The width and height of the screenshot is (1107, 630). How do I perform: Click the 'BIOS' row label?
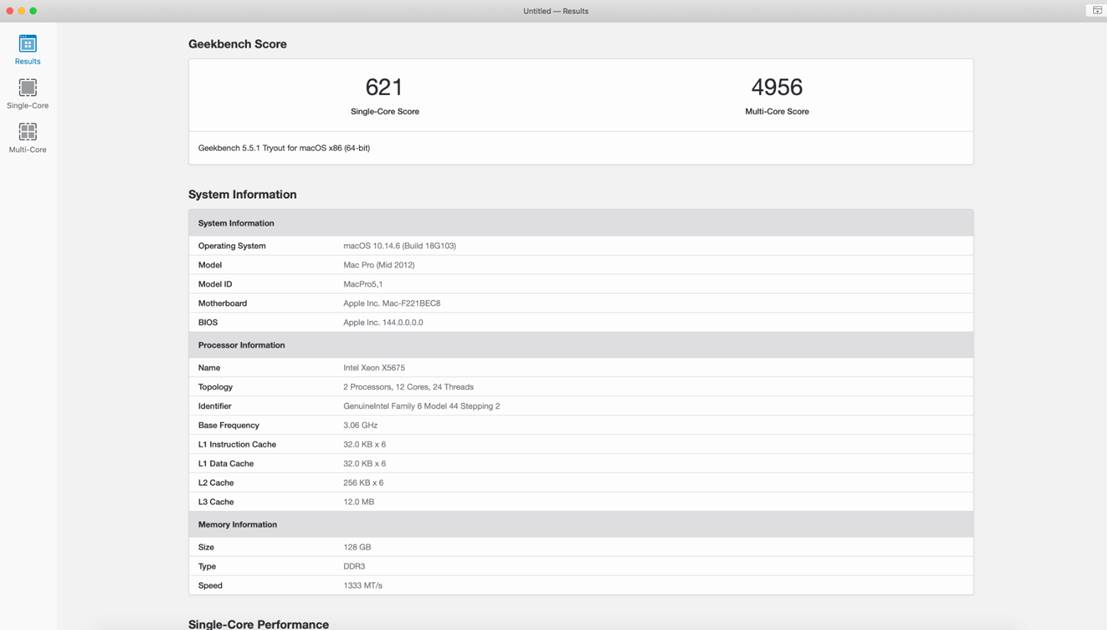208,322
